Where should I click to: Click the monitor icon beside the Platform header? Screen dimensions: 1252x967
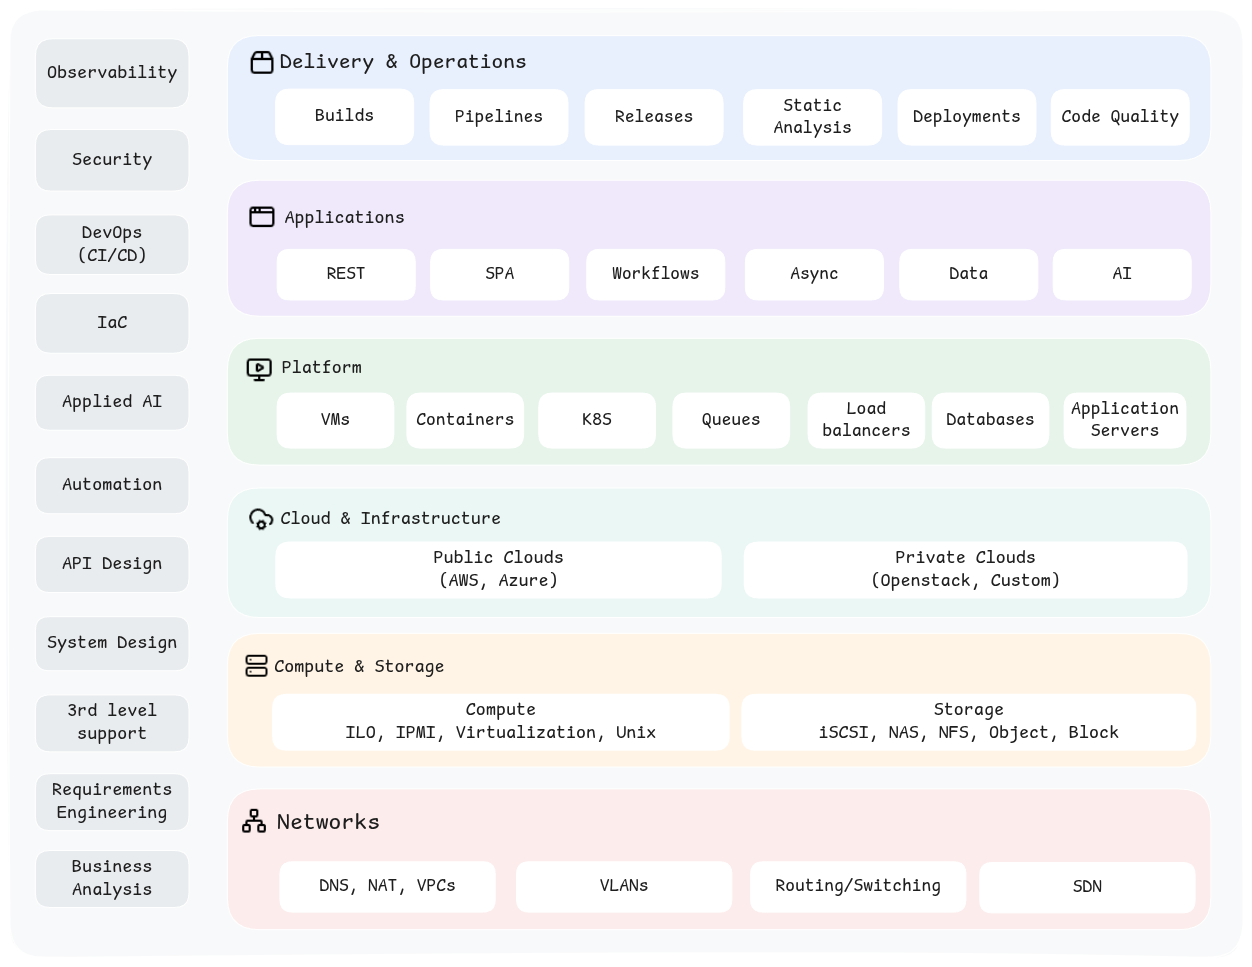click(259, 368)
